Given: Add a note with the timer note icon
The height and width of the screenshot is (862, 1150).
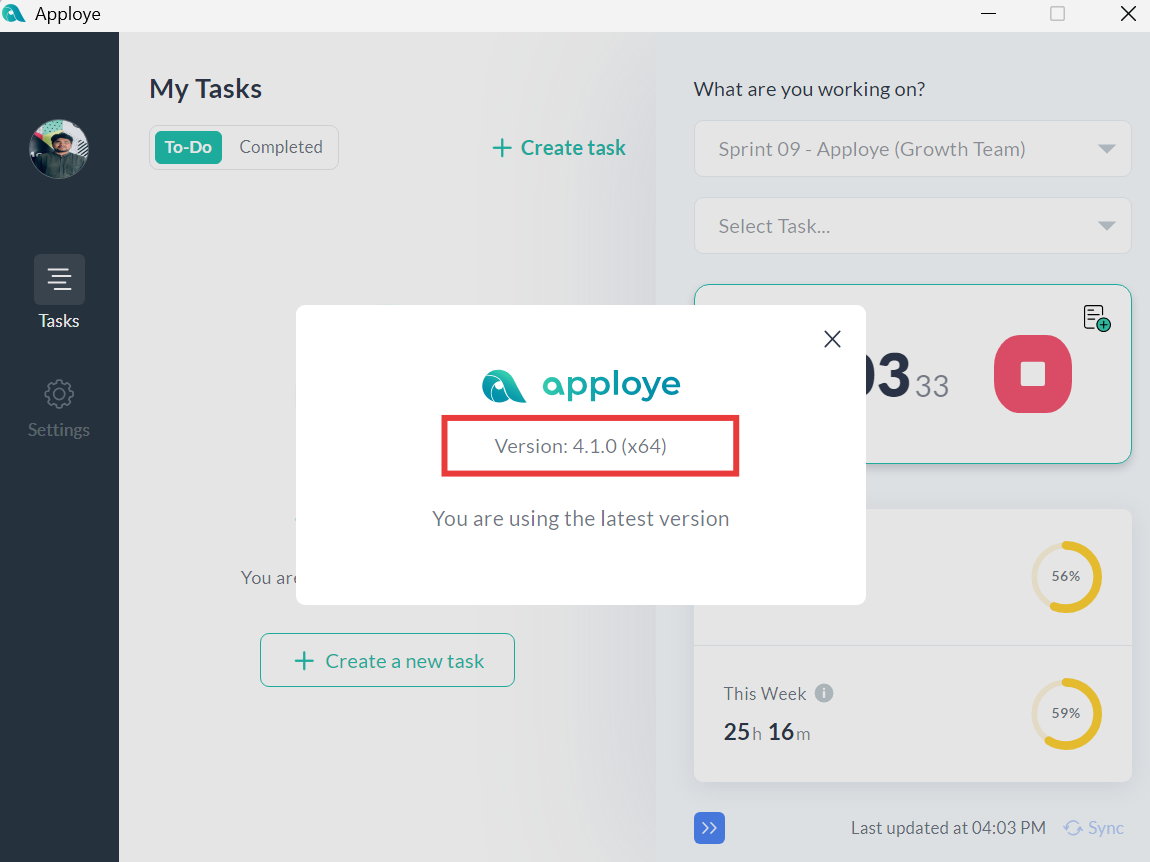Looking at the screenshot, I should [x=1096, y=318].
